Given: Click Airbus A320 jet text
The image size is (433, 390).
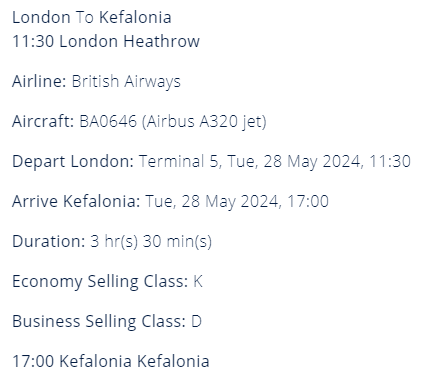Looking at the screenshot, I should (x=204, y=122).
